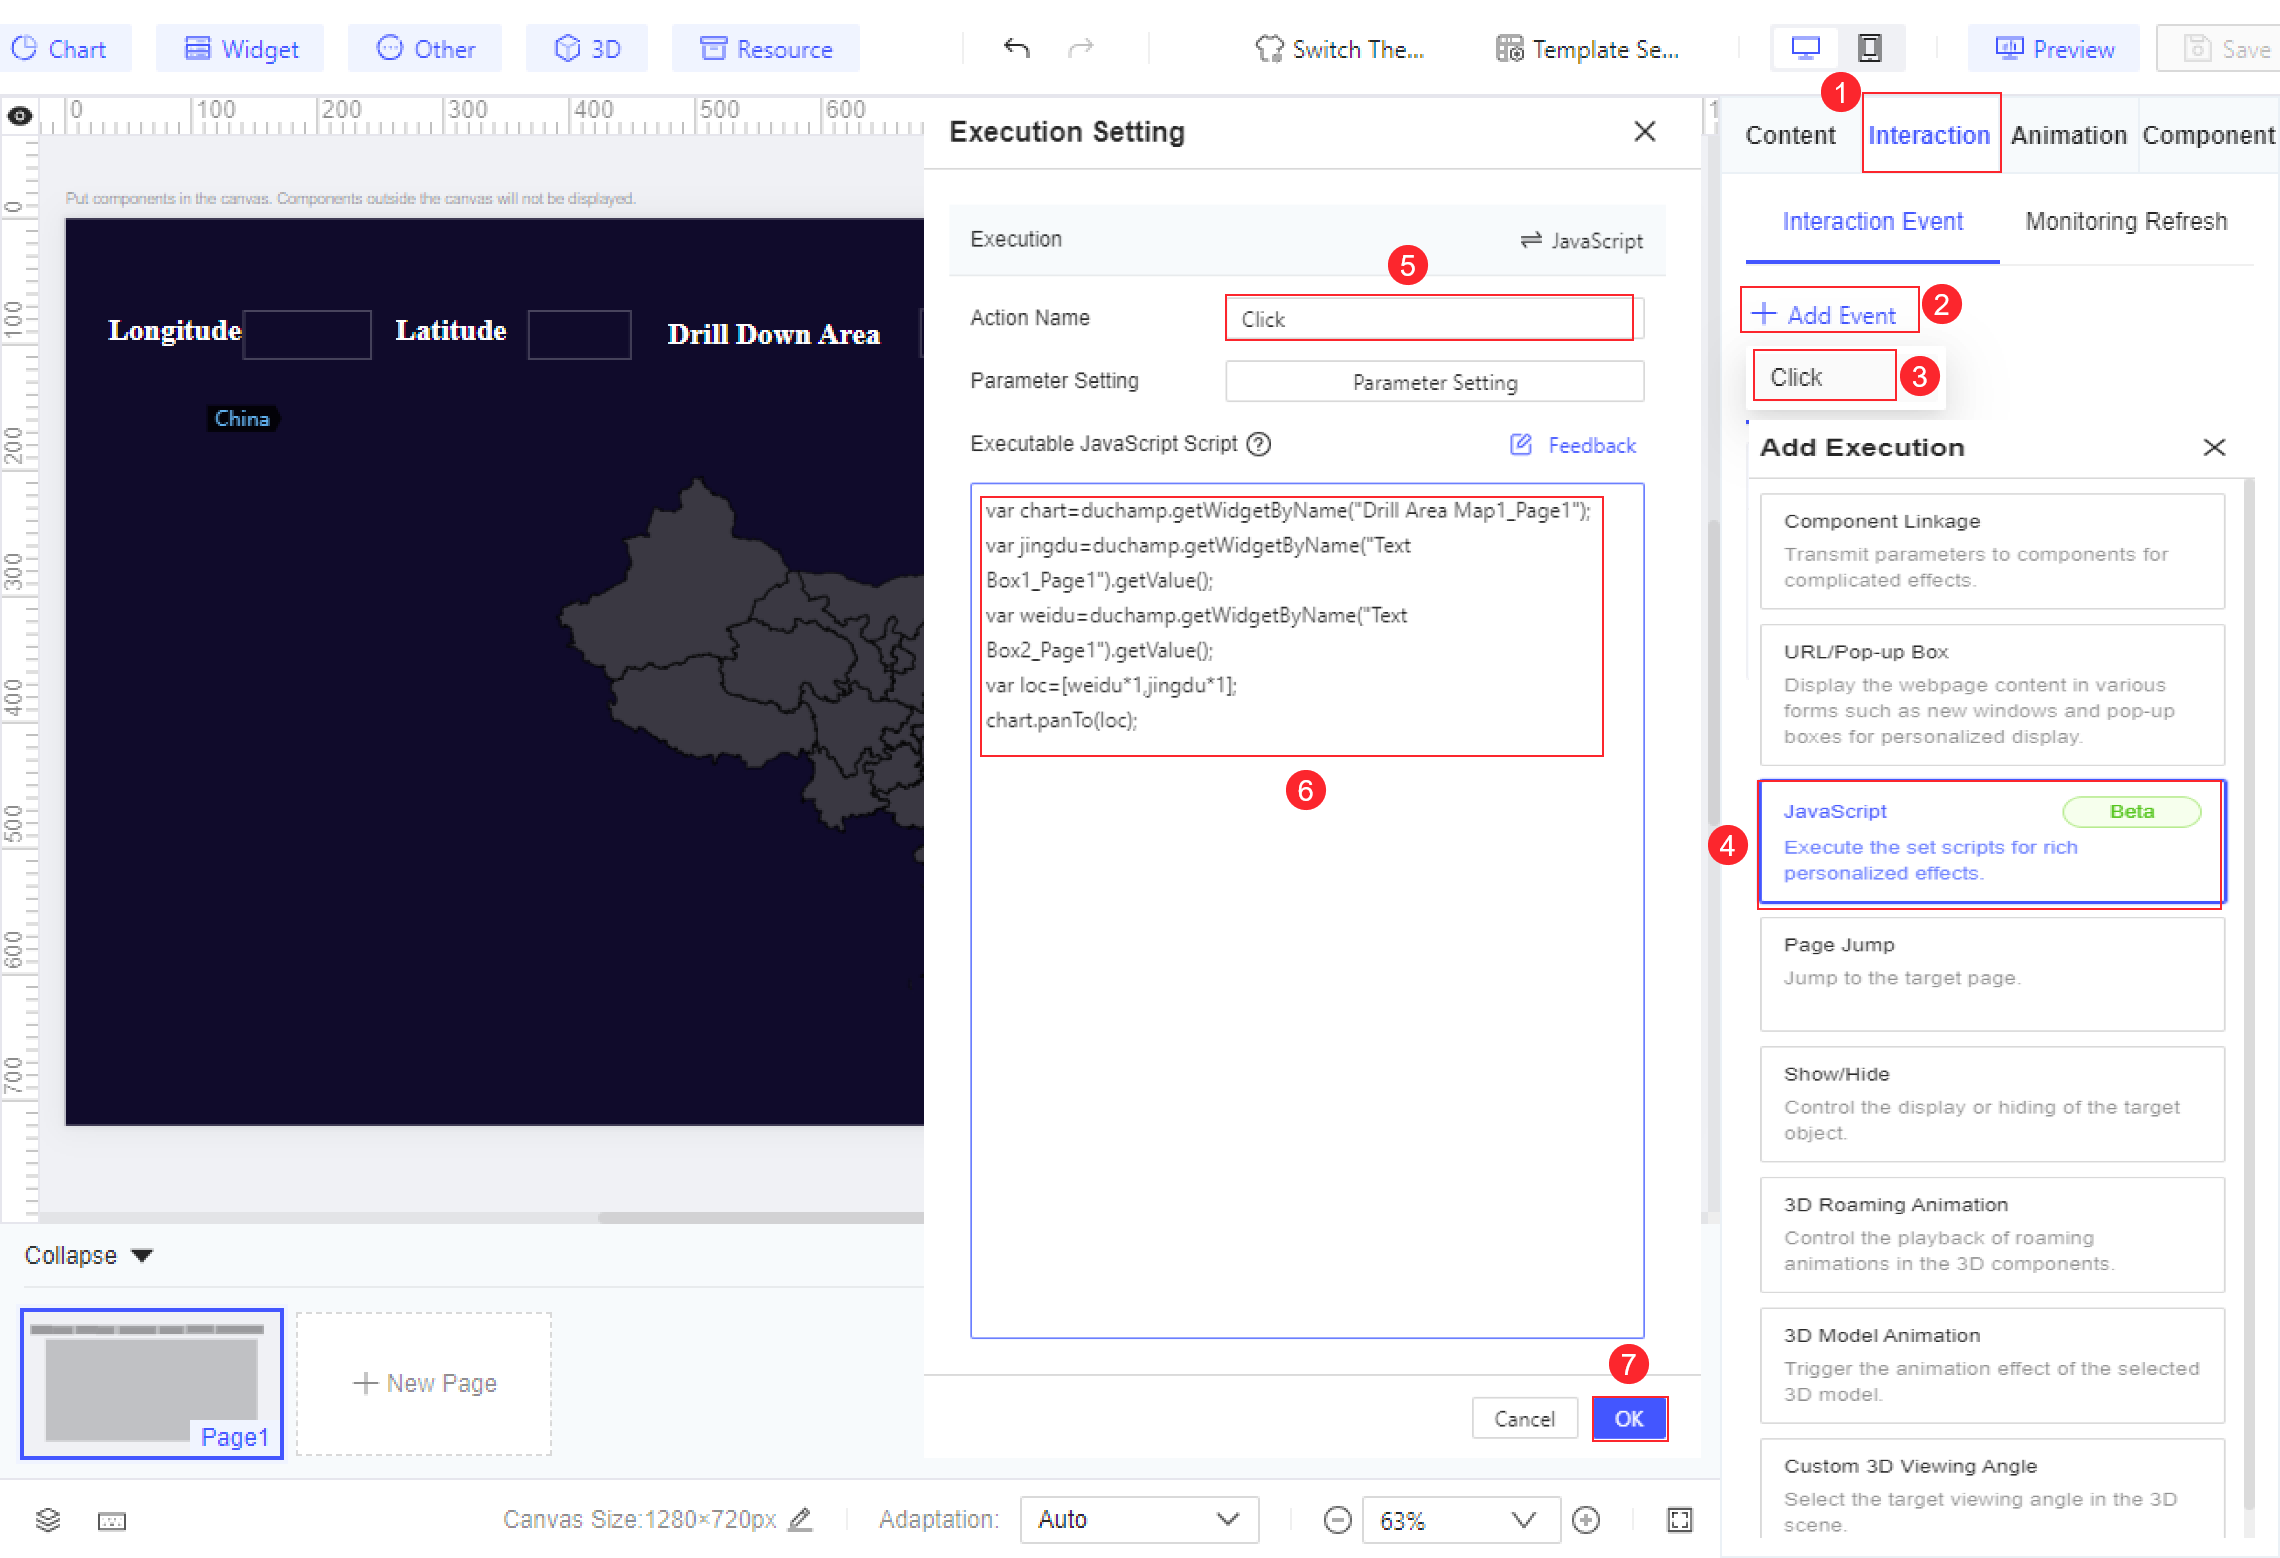Screen dimensions: 2280x1558
Task: Add a New Page
Action: (x=424, y=1384)
